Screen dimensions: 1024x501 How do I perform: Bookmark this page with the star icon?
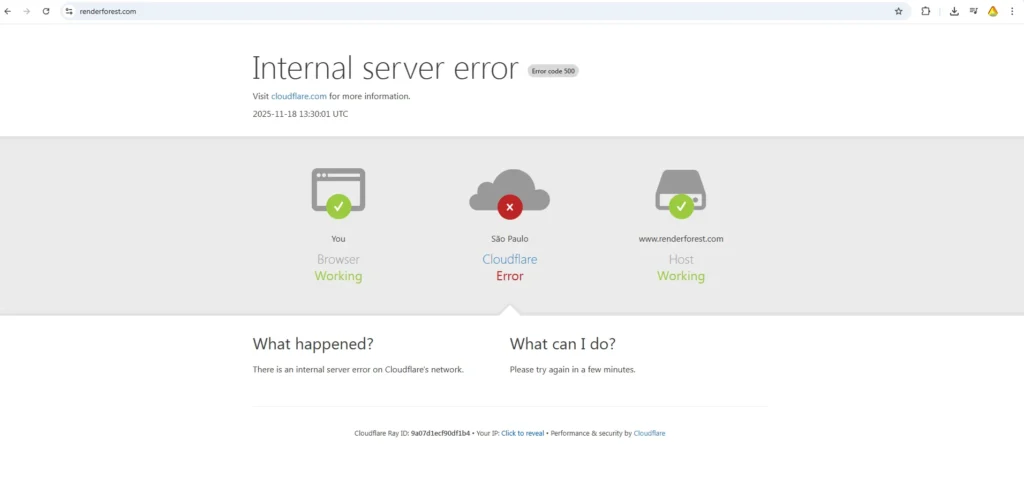click(x=898, y=11)
